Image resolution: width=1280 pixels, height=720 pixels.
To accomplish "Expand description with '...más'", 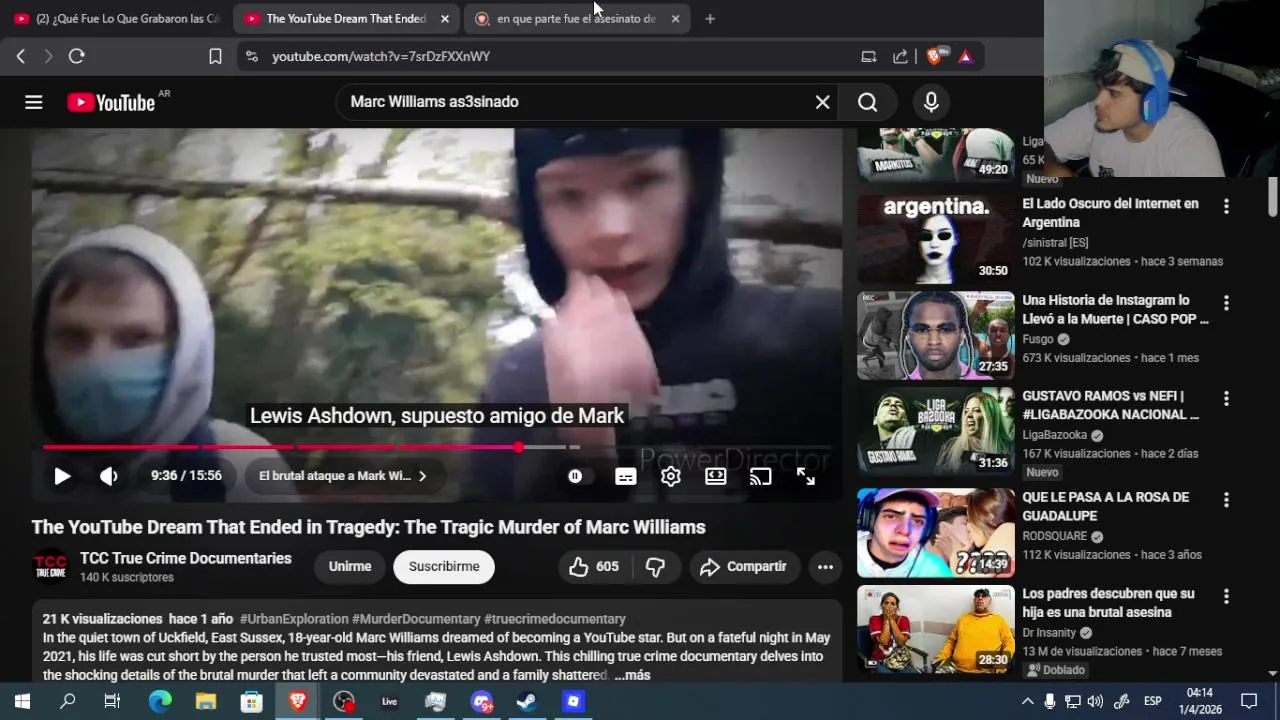I will [632, 676].
